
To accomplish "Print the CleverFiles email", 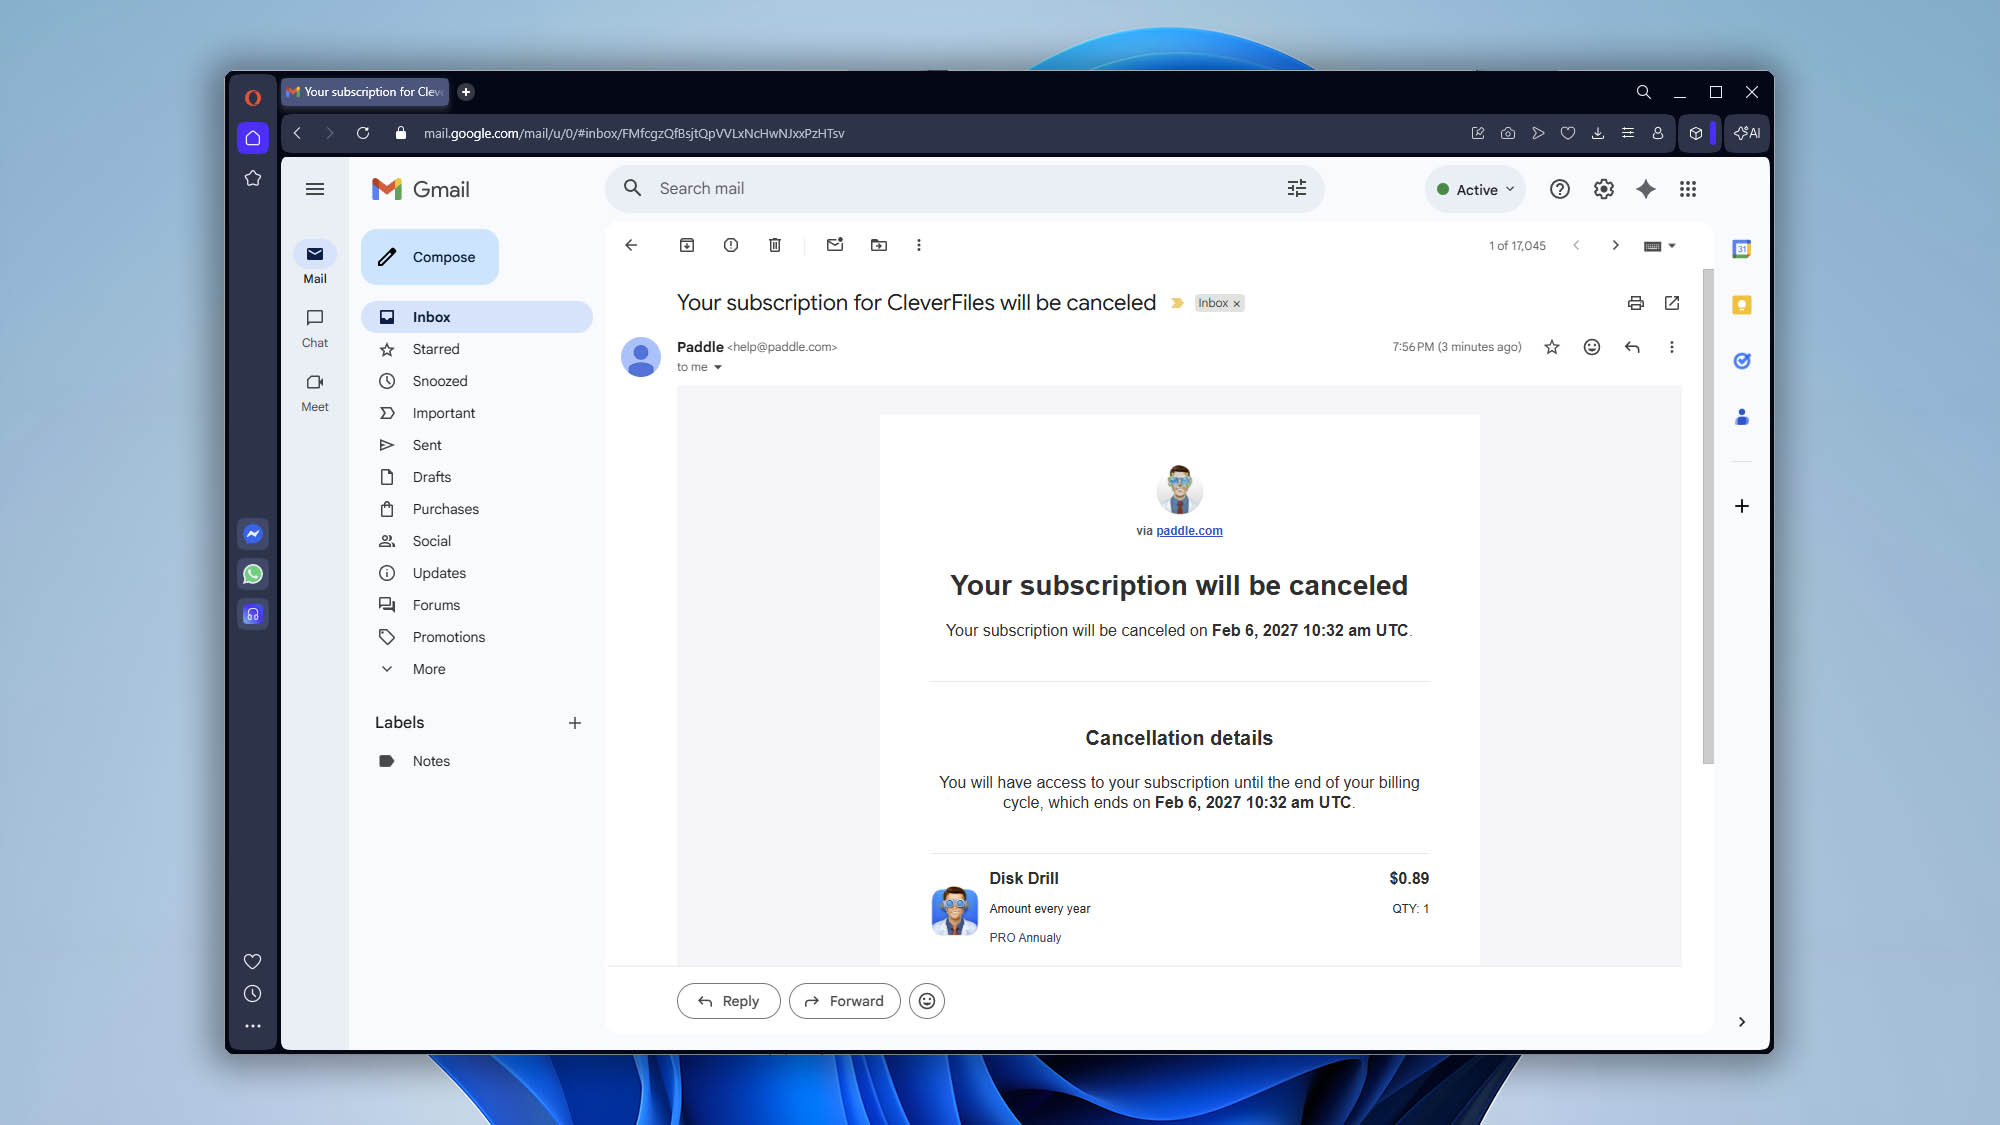I will 1636,303.
